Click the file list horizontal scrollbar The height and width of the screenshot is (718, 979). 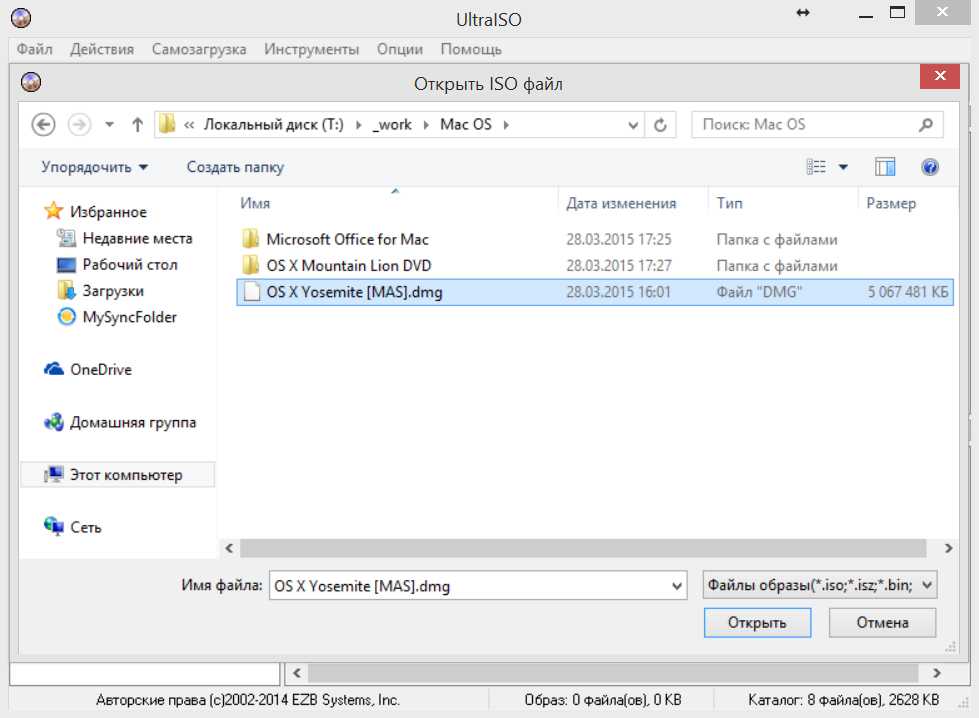tap(583, 548)
